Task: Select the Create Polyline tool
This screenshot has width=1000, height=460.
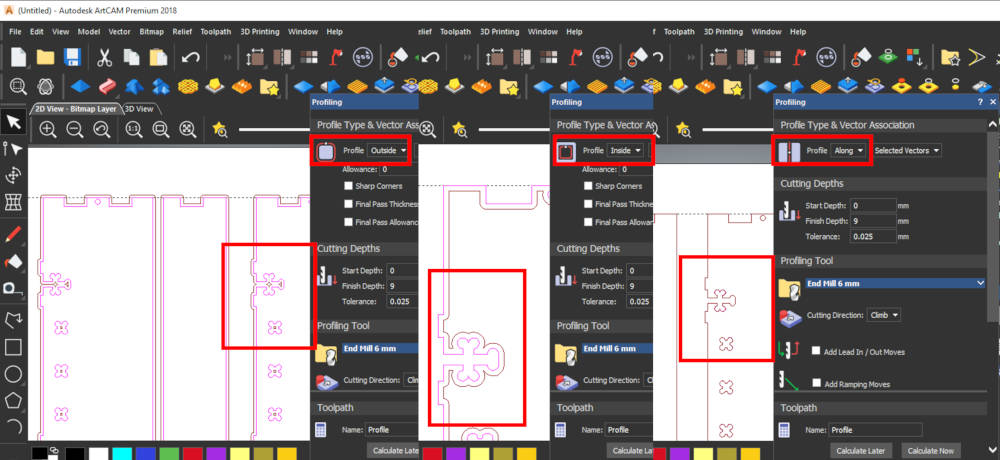Action: pos(14,318)
